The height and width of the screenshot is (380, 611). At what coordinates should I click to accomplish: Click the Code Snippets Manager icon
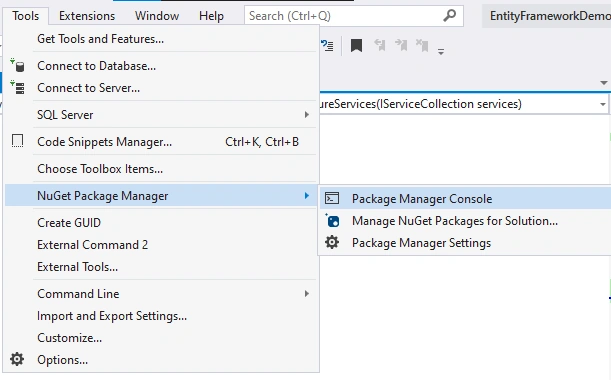click(x=18, y=141)
